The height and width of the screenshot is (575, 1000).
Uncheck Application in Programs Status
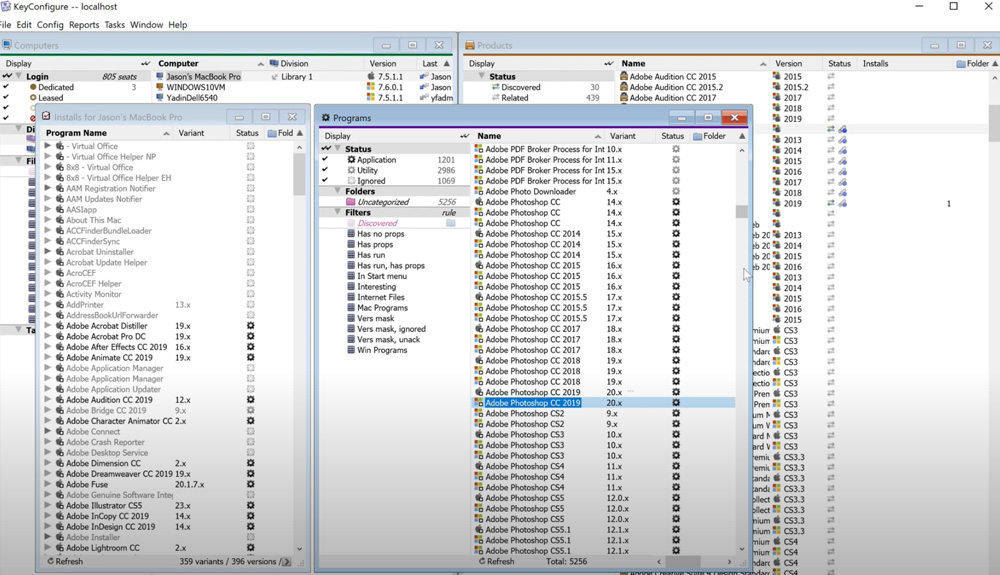pos(325,159)
